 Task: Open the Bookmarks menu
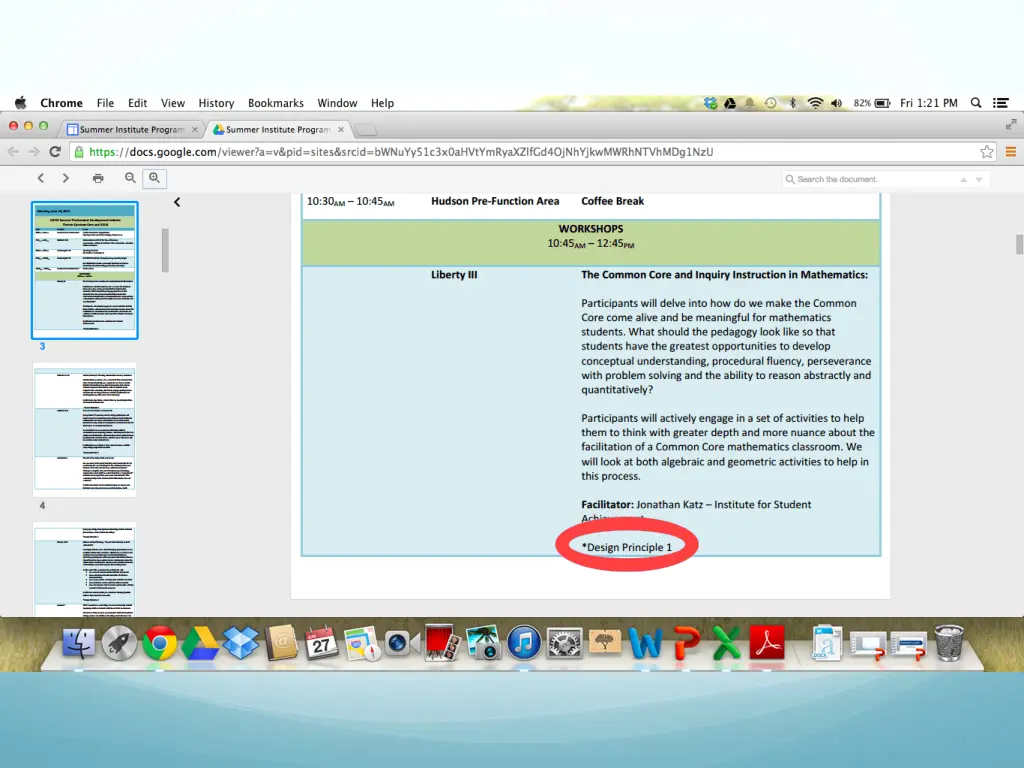click(276, 103)
